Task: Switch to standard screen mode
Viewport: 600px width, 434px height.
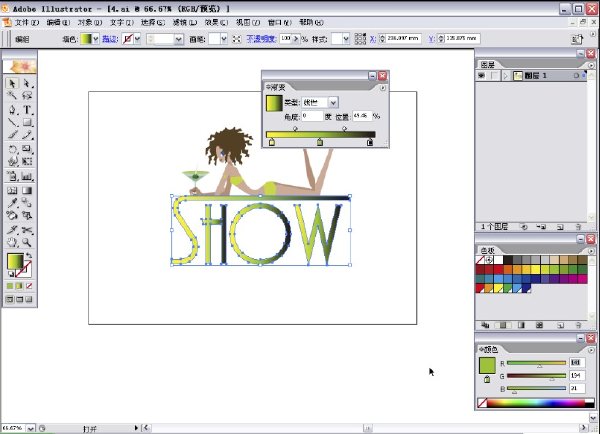Action: coord(10,299)
